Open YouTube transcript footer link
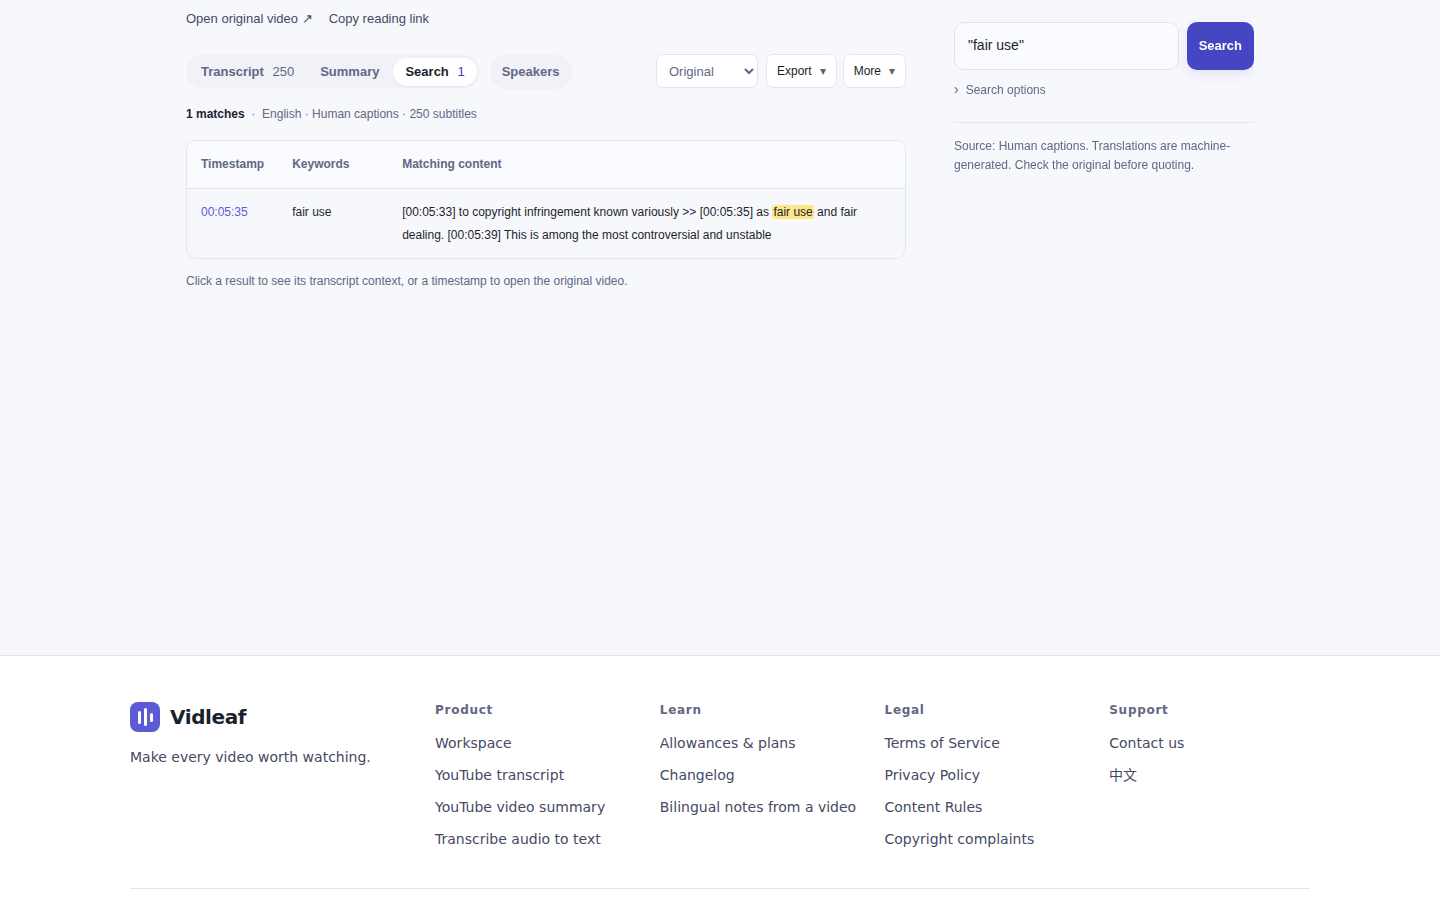This screenshot has height=900, width=1440. pyautogui.click(x=499, y=775)
